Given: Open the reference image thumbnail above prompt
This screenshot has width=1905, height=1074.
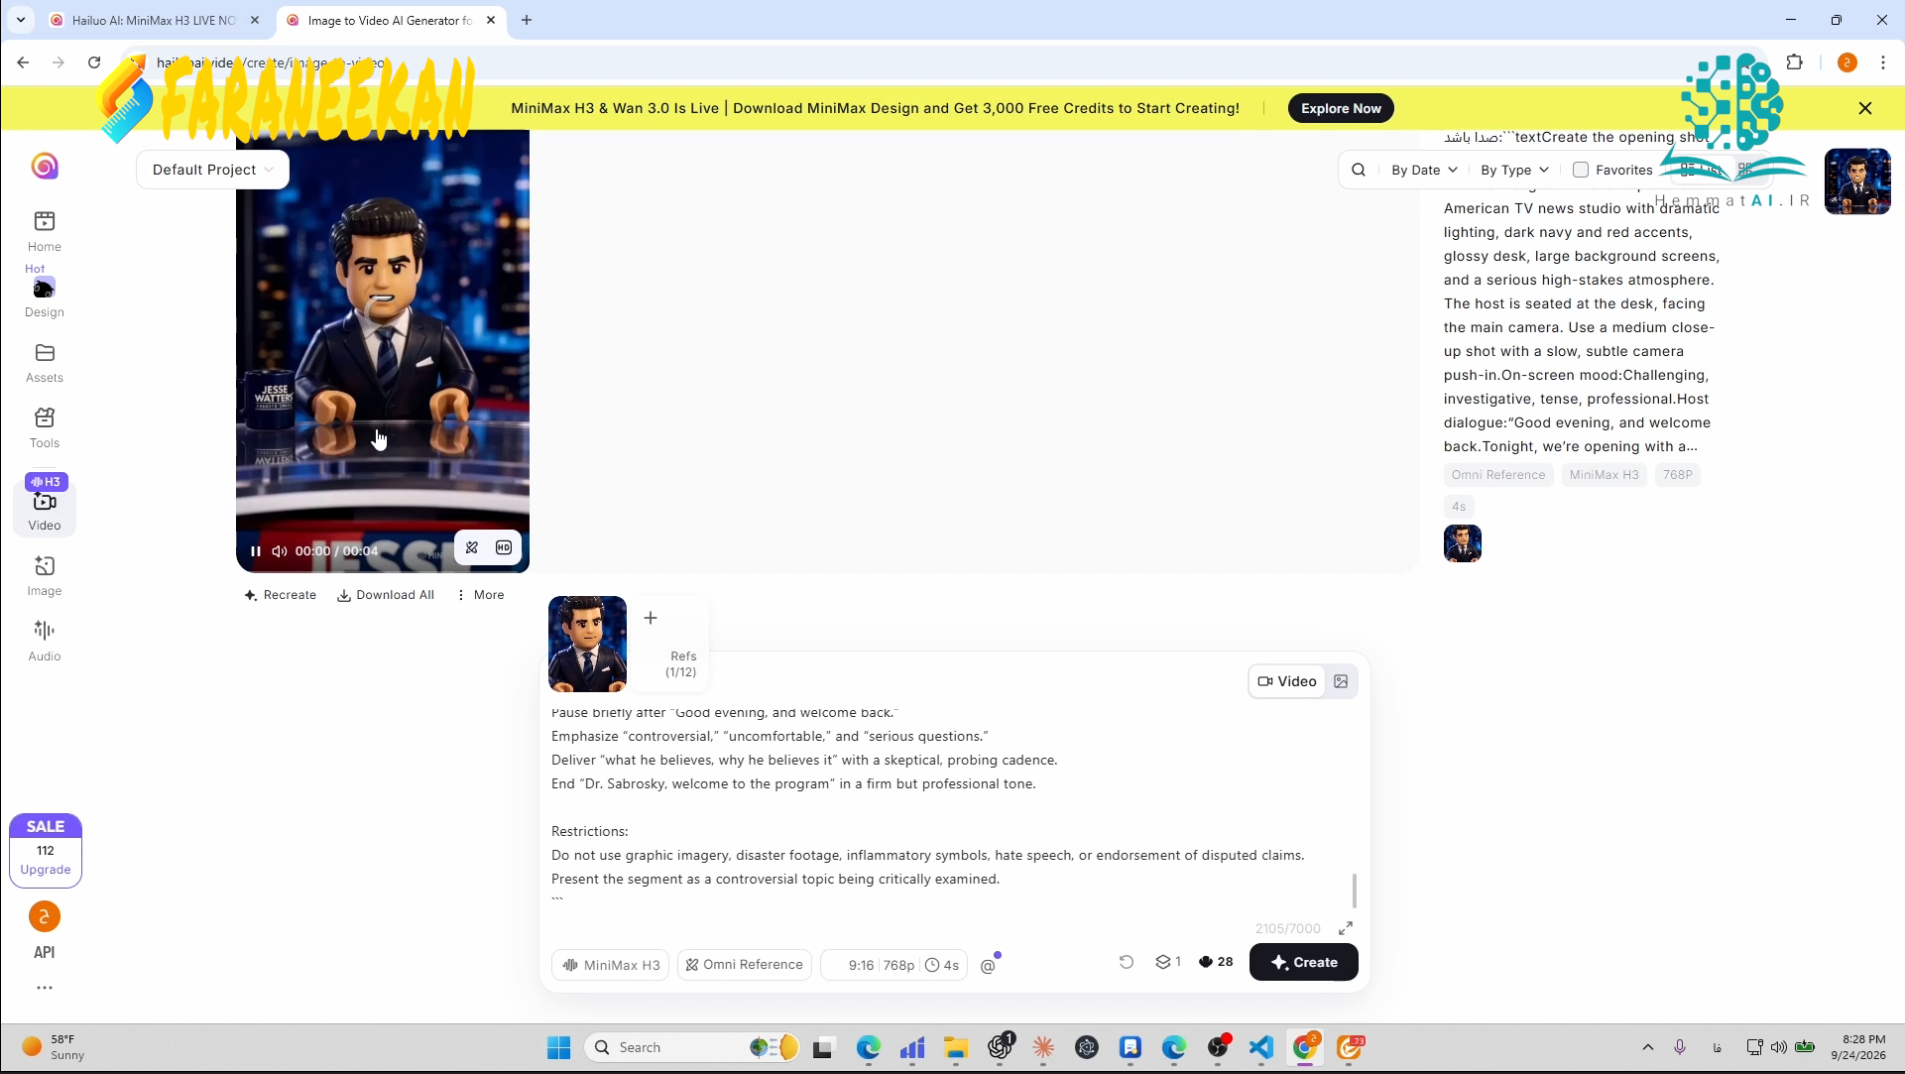Looking at the screenshot, I should point(587,644).
